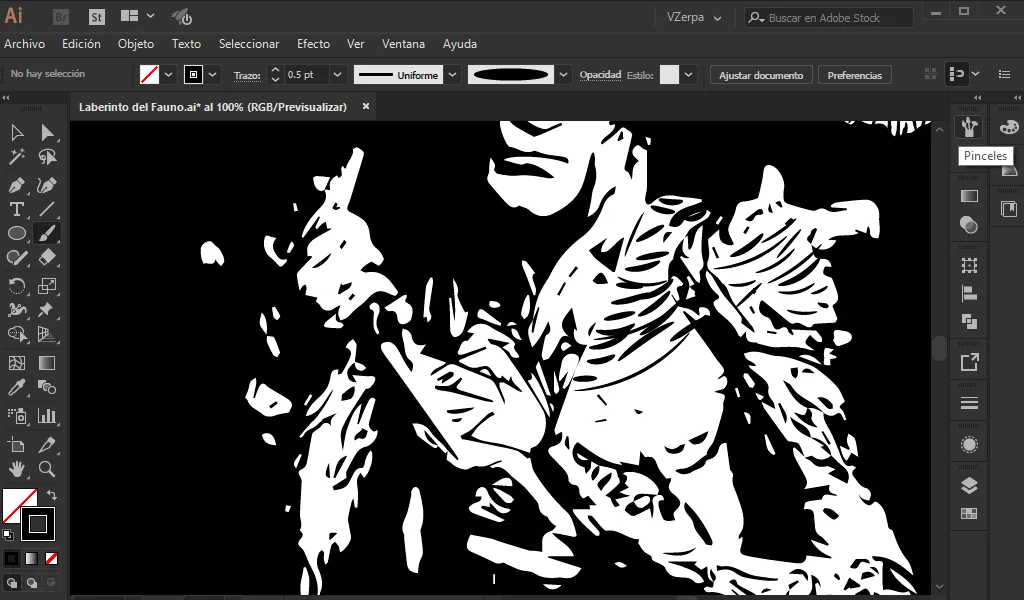This screenshot has width=1024, height=600.
Task: Open Adobe Stock via St icon
Action: 97,18
